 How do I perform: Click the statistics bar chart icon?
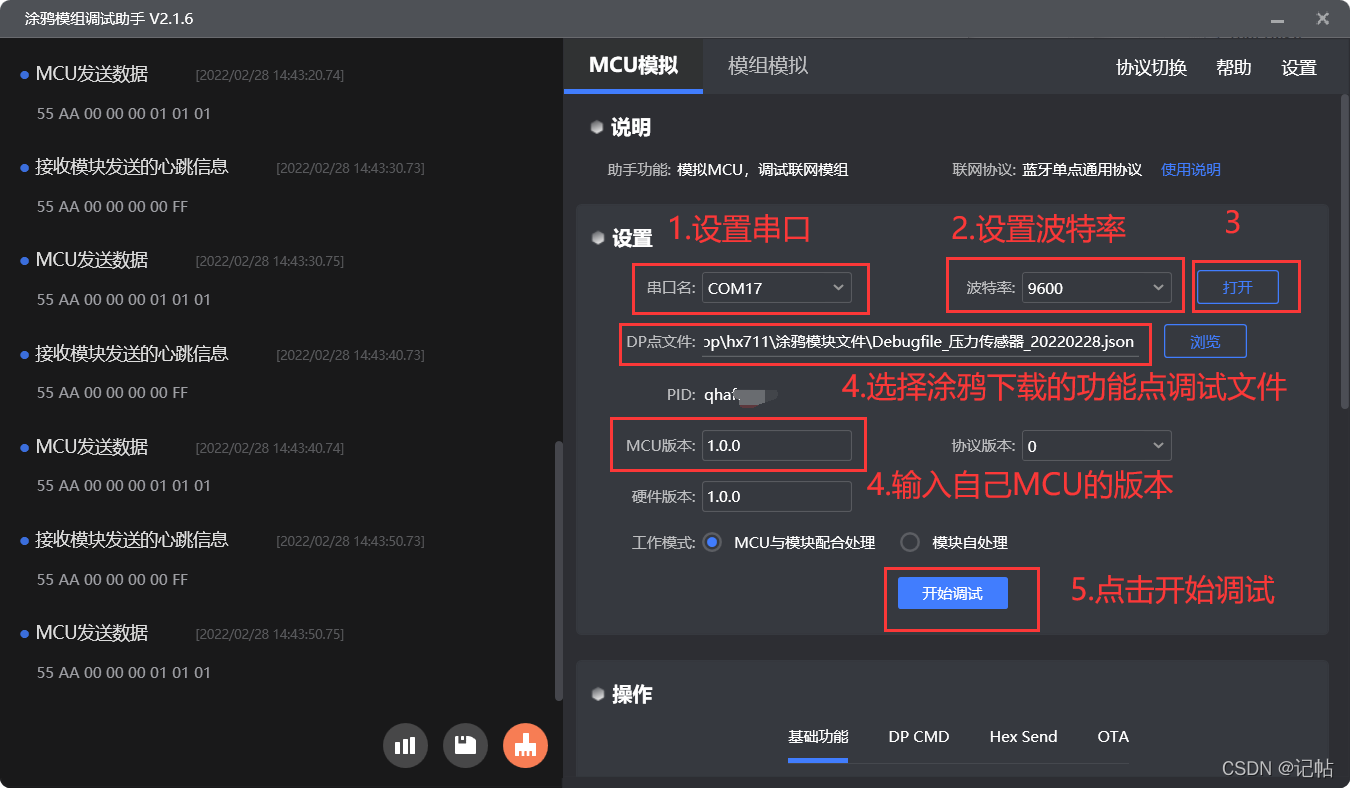pyautogui.click(x=405, y=744)
